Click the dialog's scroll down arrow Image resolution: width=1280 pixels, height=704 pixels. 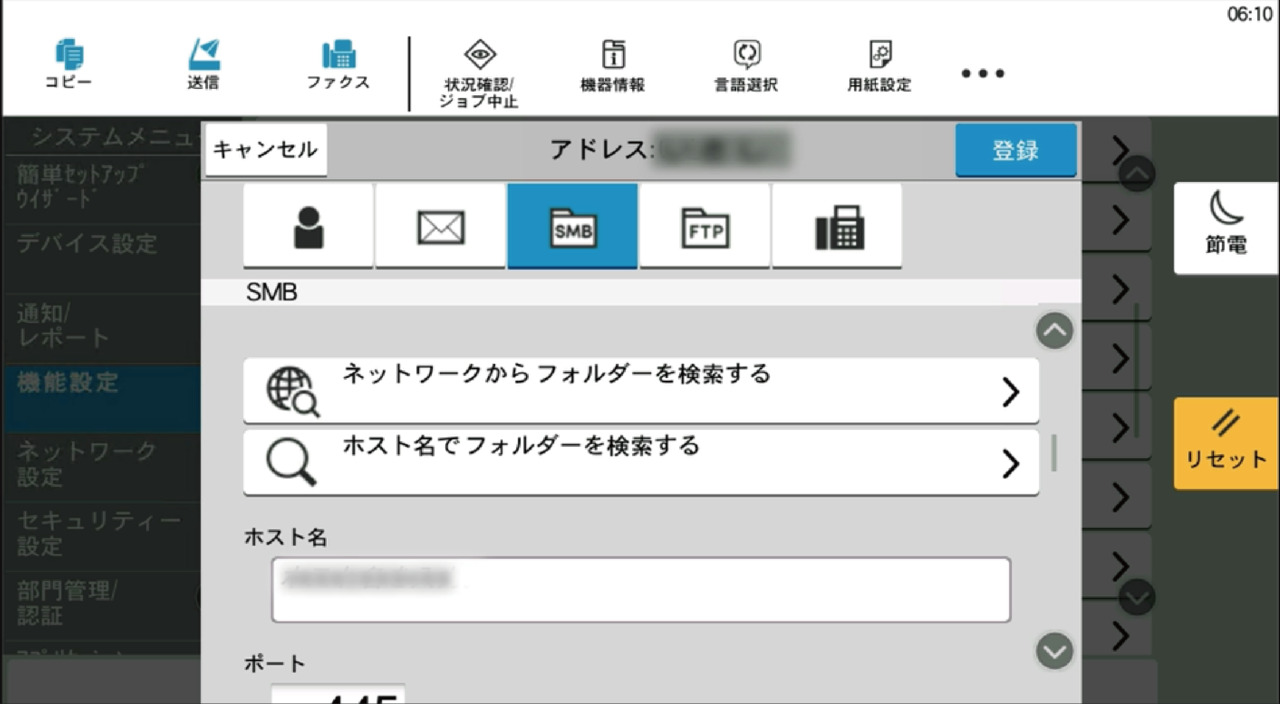click(1055, 651)
